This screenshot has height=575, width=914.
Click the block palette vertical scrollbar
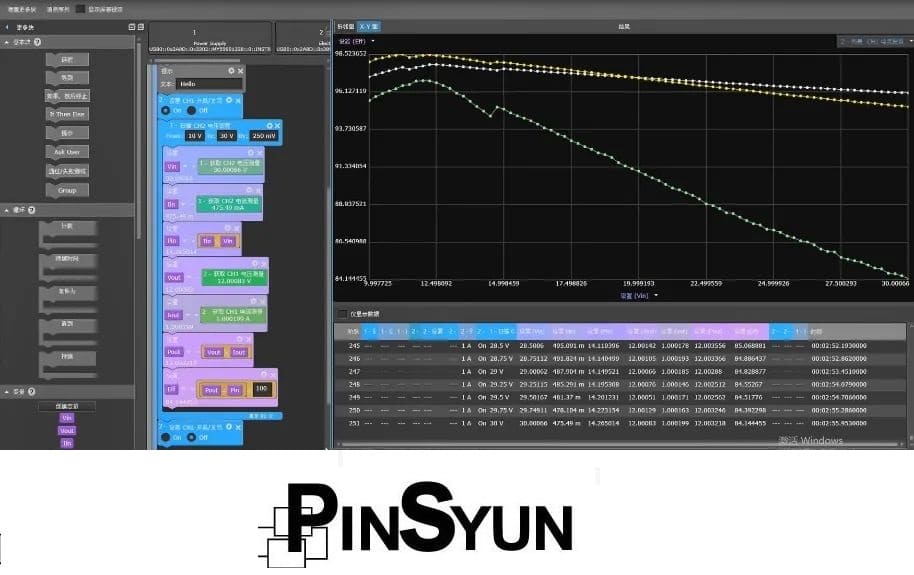point(139,140)
